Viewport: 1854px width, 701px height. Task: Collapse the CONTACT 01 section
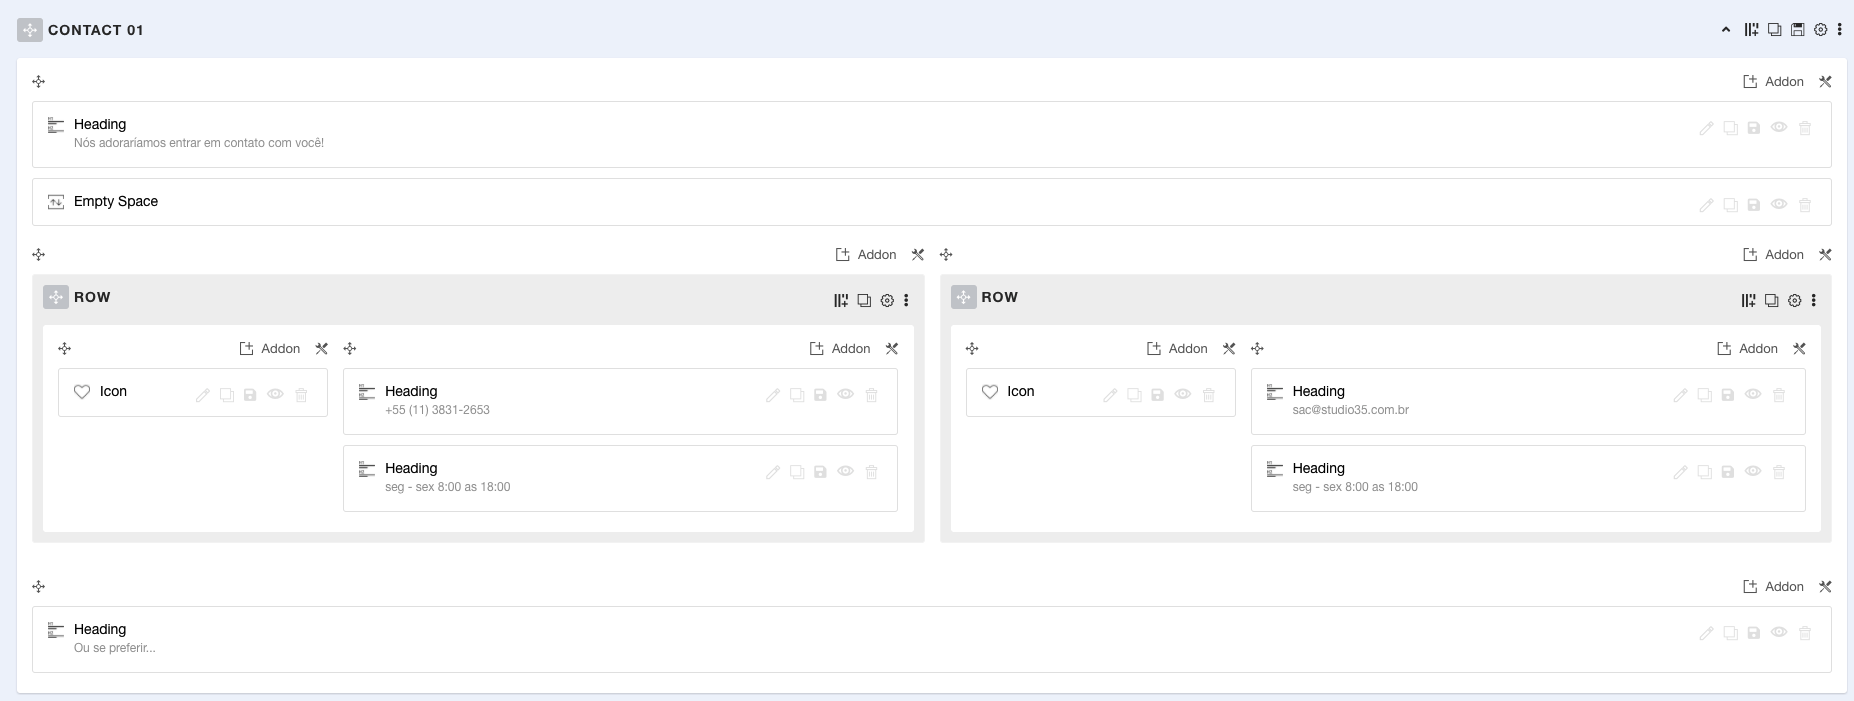pos(1726,30)
